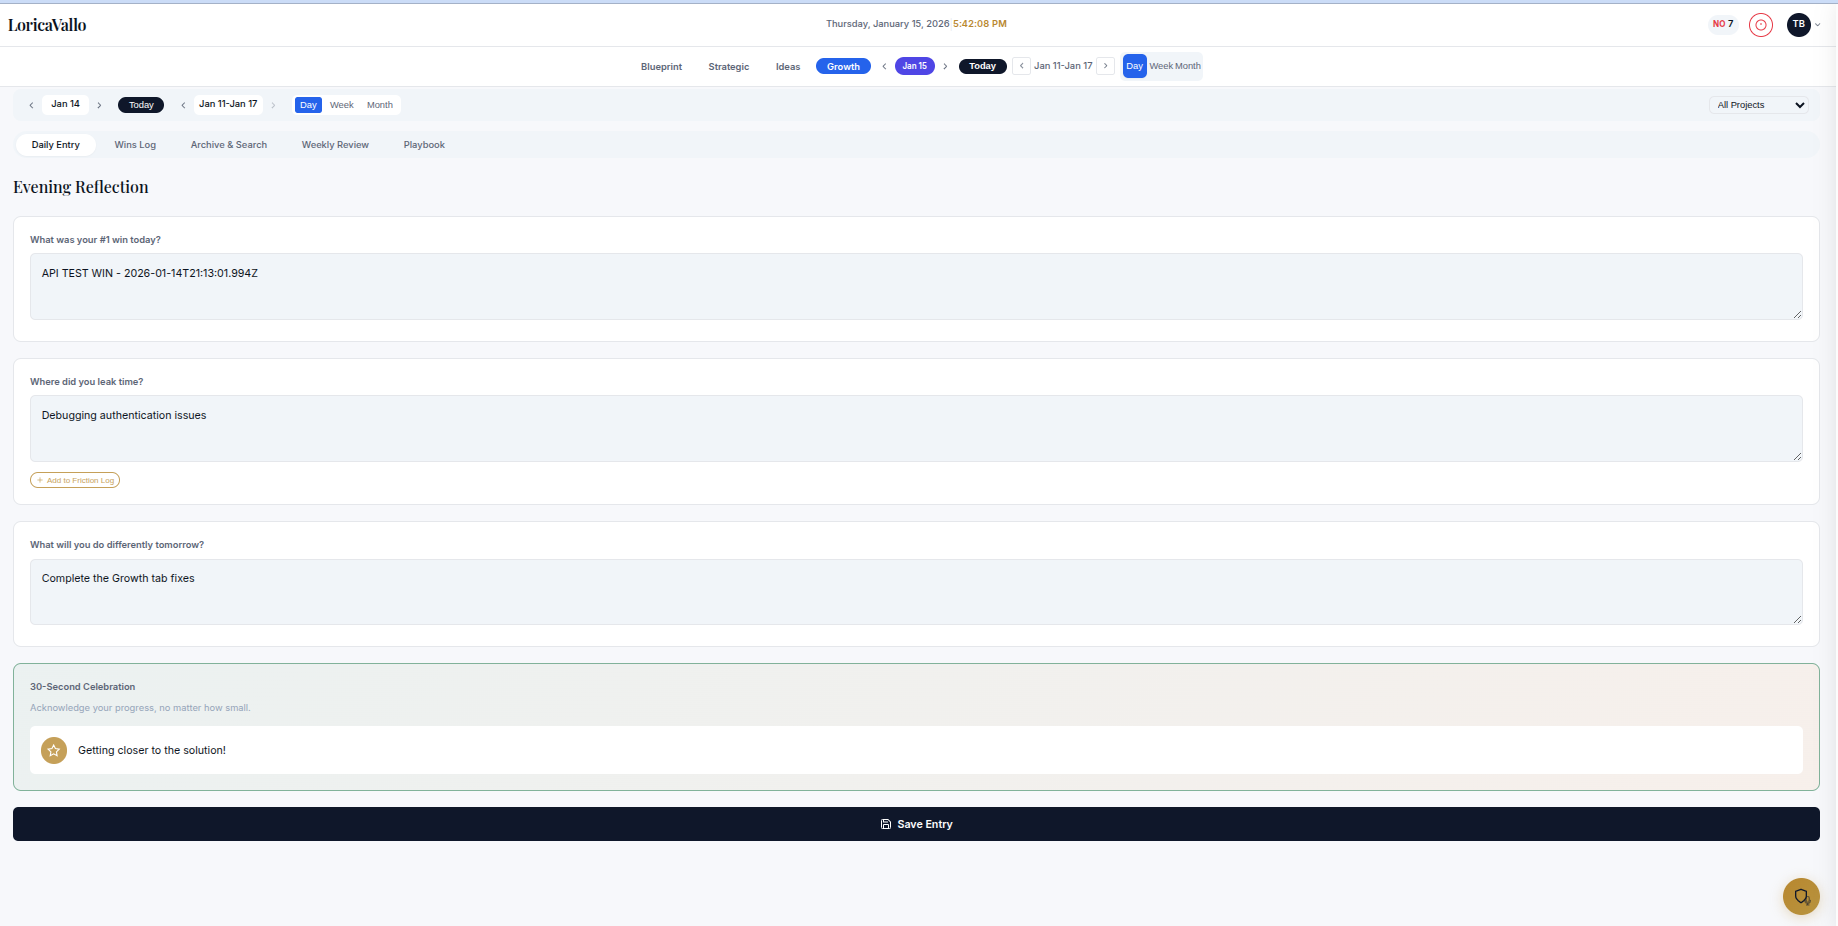Switch to Week view in sub-toolbar
Image resolution: width=1838 pixels, height=926 pixels.
tap(341, 105)
